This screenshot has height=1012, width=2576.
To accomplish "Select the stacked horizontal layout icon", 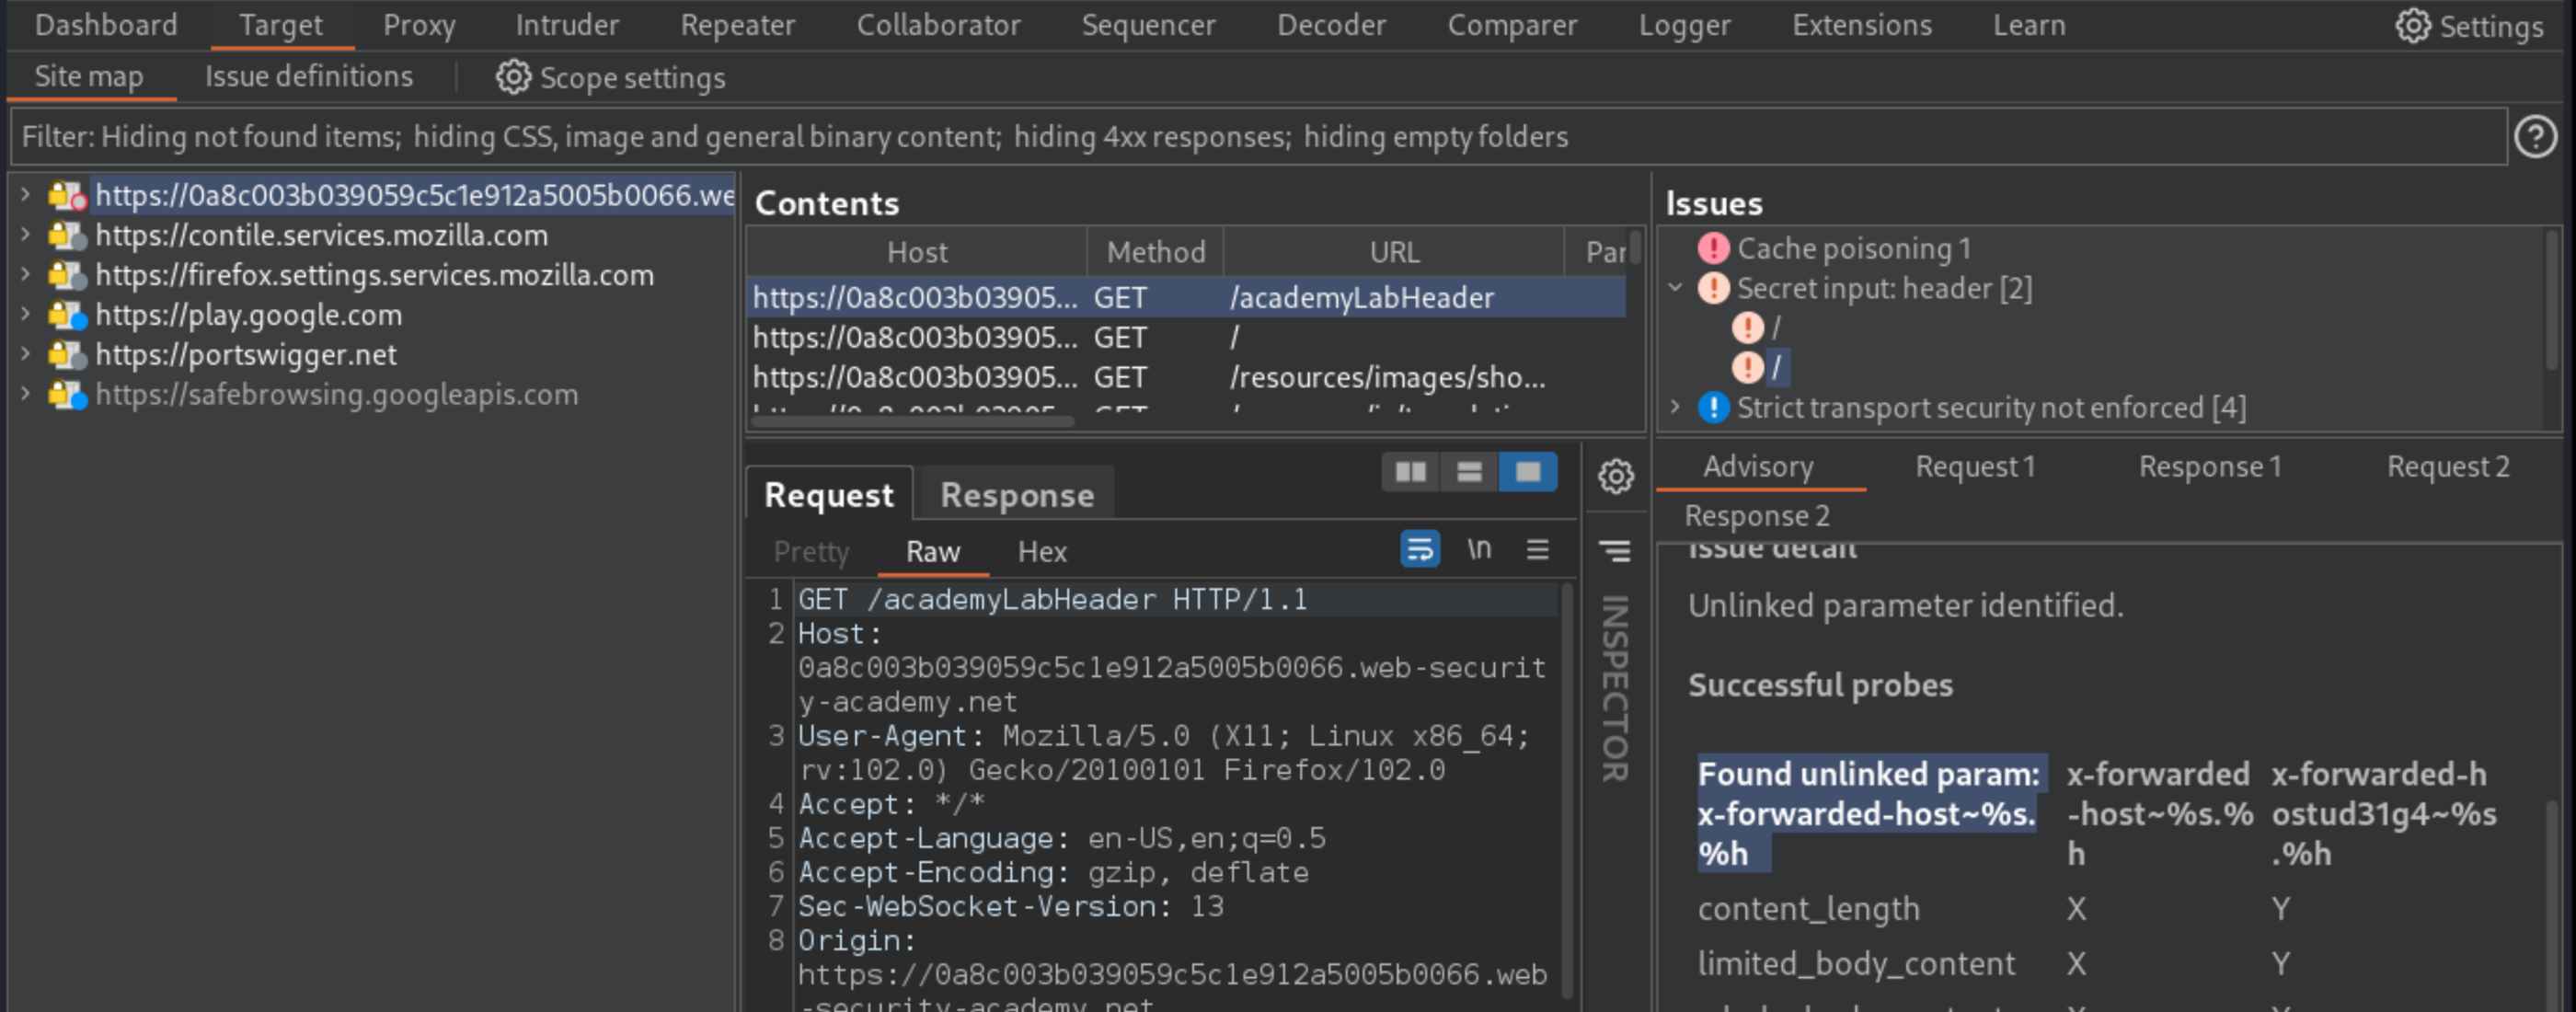I will pyautogui.click(x=1469, y=472).
